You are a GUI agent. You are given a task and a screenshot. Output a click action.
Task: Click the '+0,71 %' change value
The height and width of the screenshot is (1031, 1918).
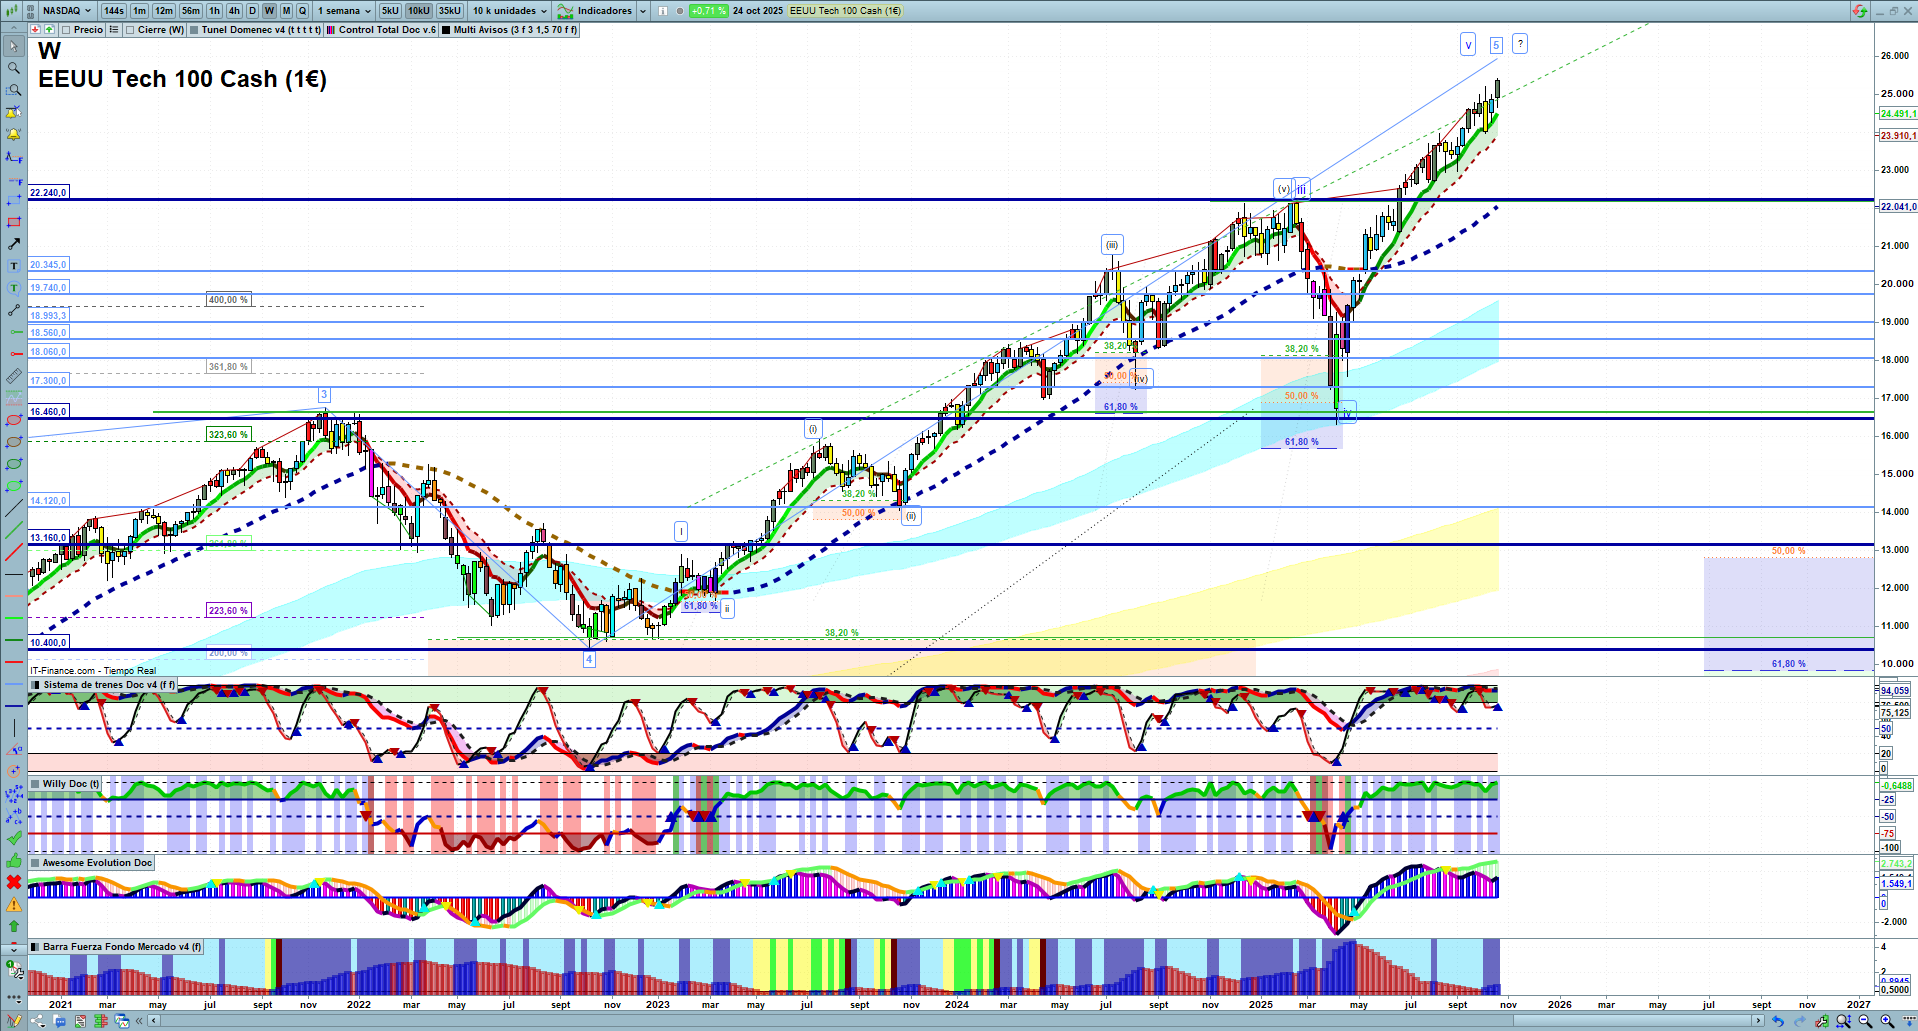point(709,11)
